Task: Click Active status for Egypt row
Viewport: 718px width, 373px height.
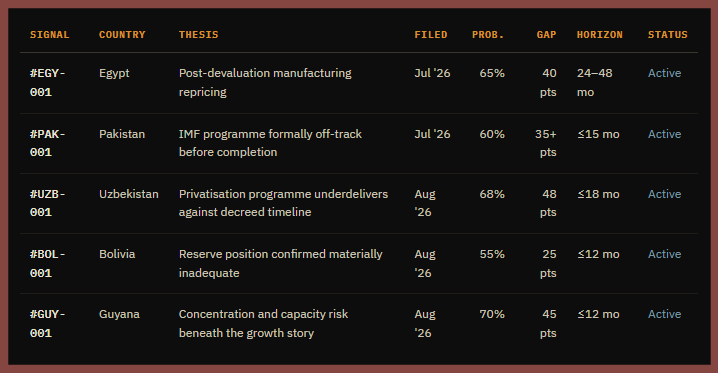Action: [664, 73]
